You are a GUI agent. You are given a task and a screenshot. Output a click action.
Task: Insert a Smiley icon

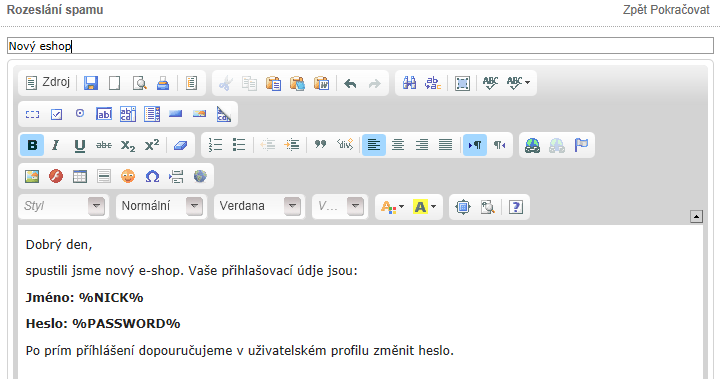click(128, 176)
